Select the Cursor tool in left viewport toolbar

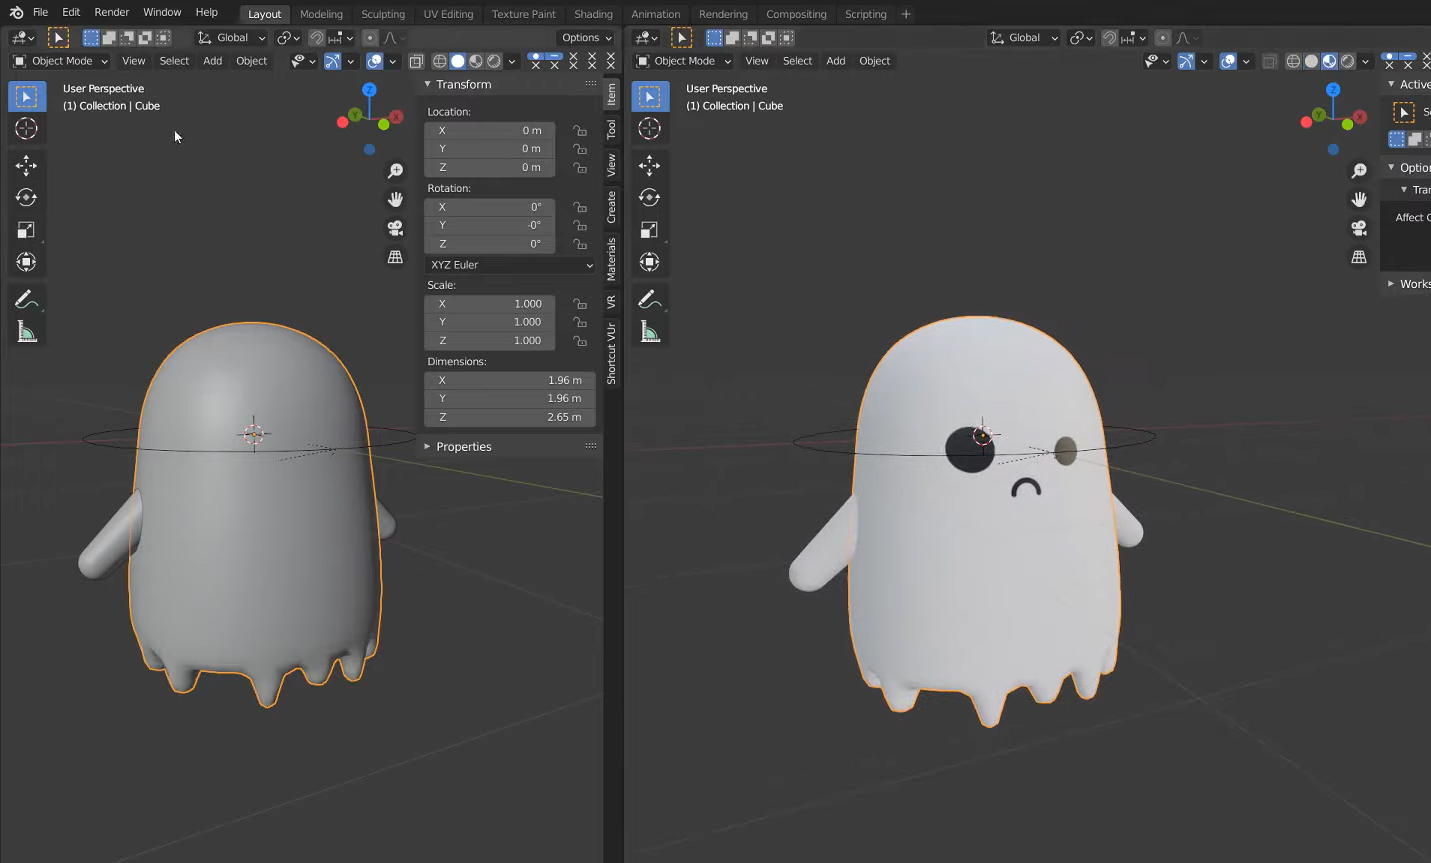point(27,129)
